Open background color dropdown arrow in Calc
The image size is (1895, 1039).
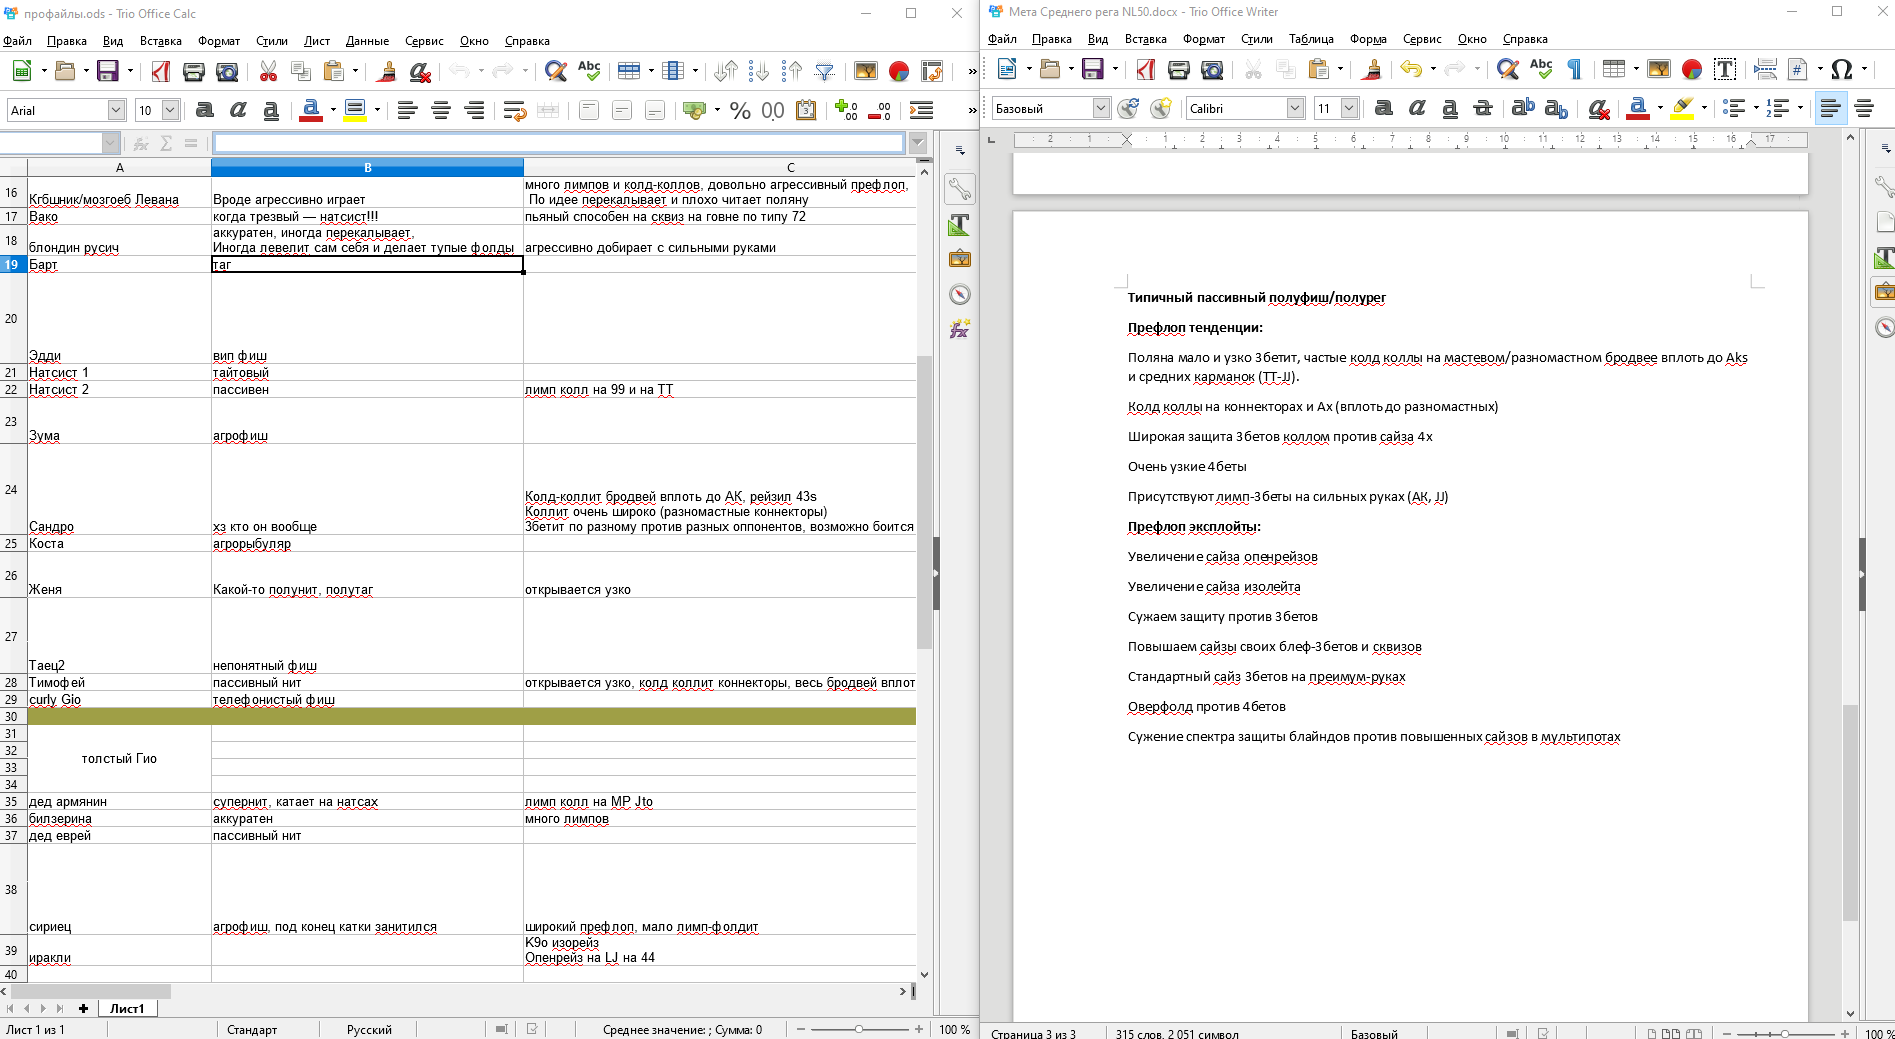pos(377,110)
